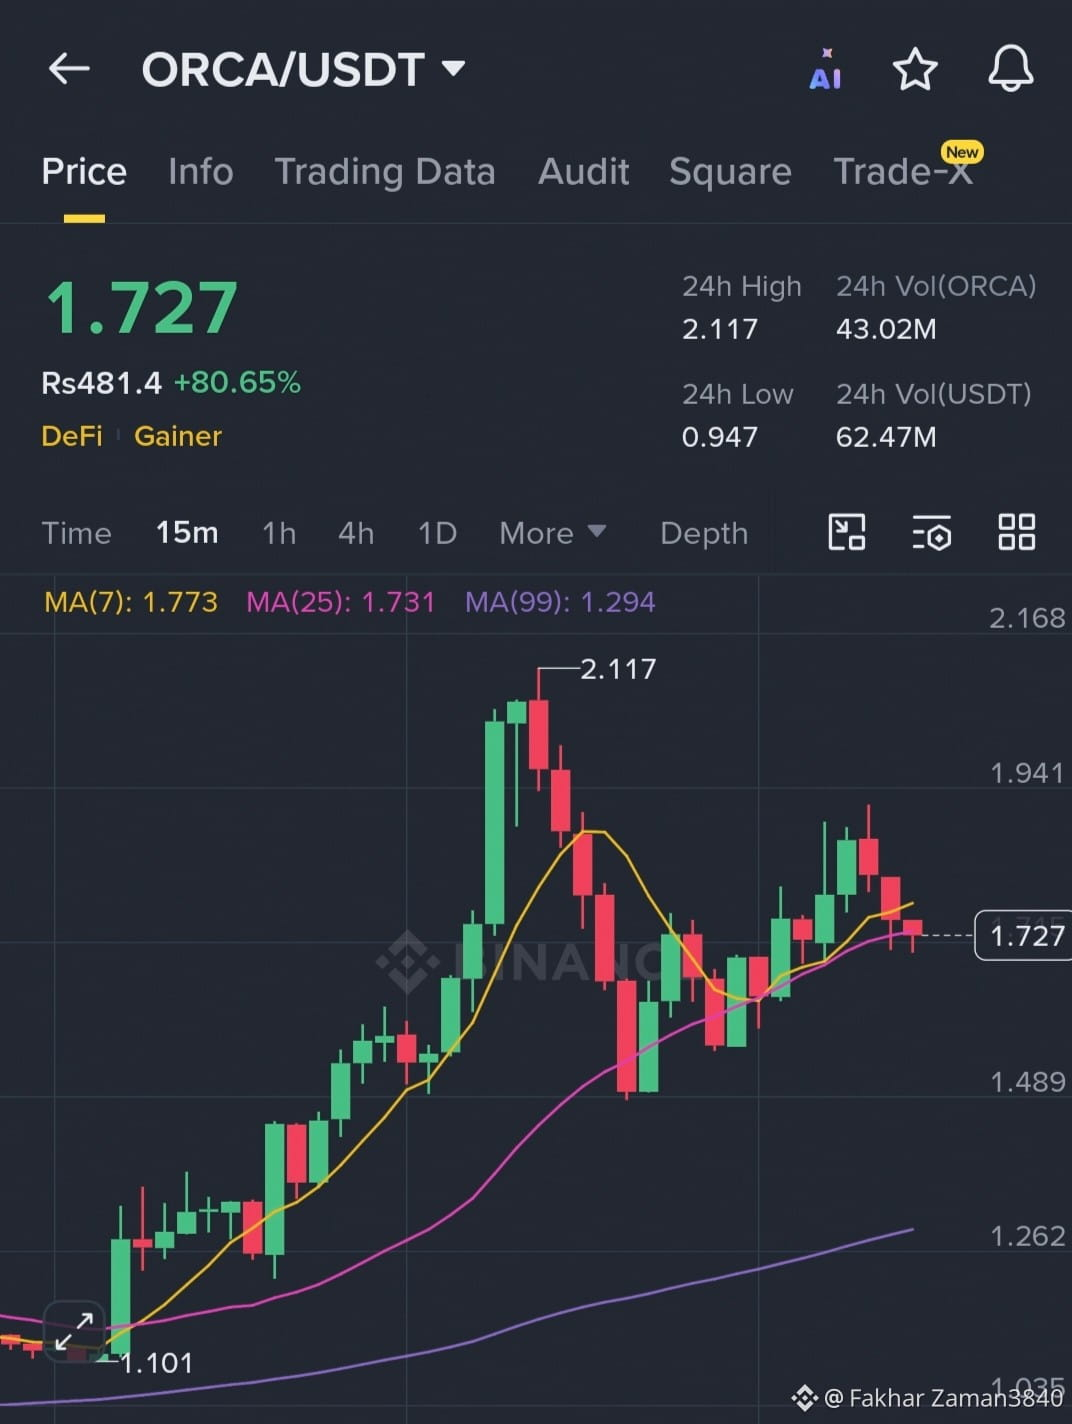
Task: Switch chart to 1D interval
Action: pos(437,533)
